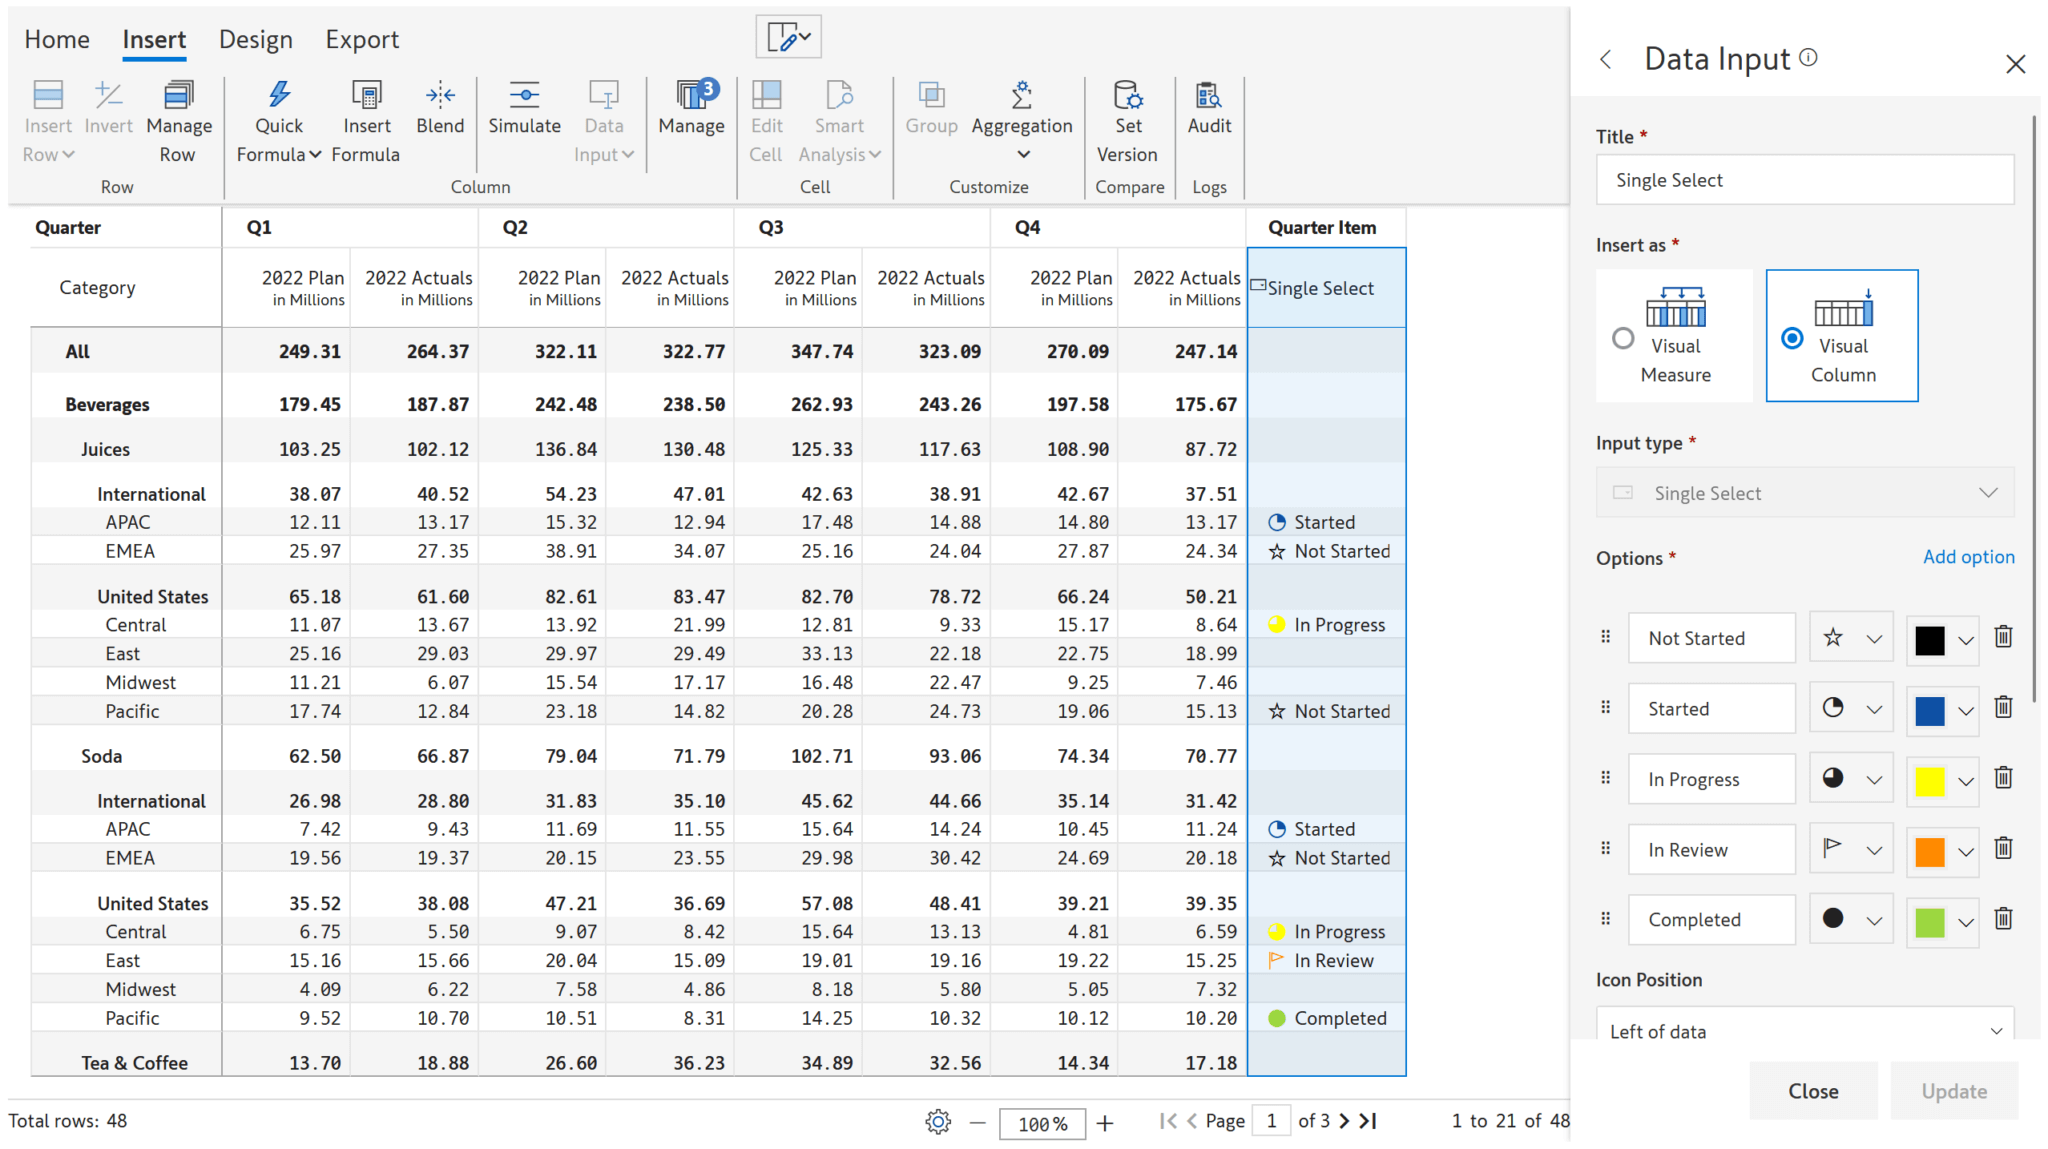Open Manage columns with badge 3

tap(691, 96)
